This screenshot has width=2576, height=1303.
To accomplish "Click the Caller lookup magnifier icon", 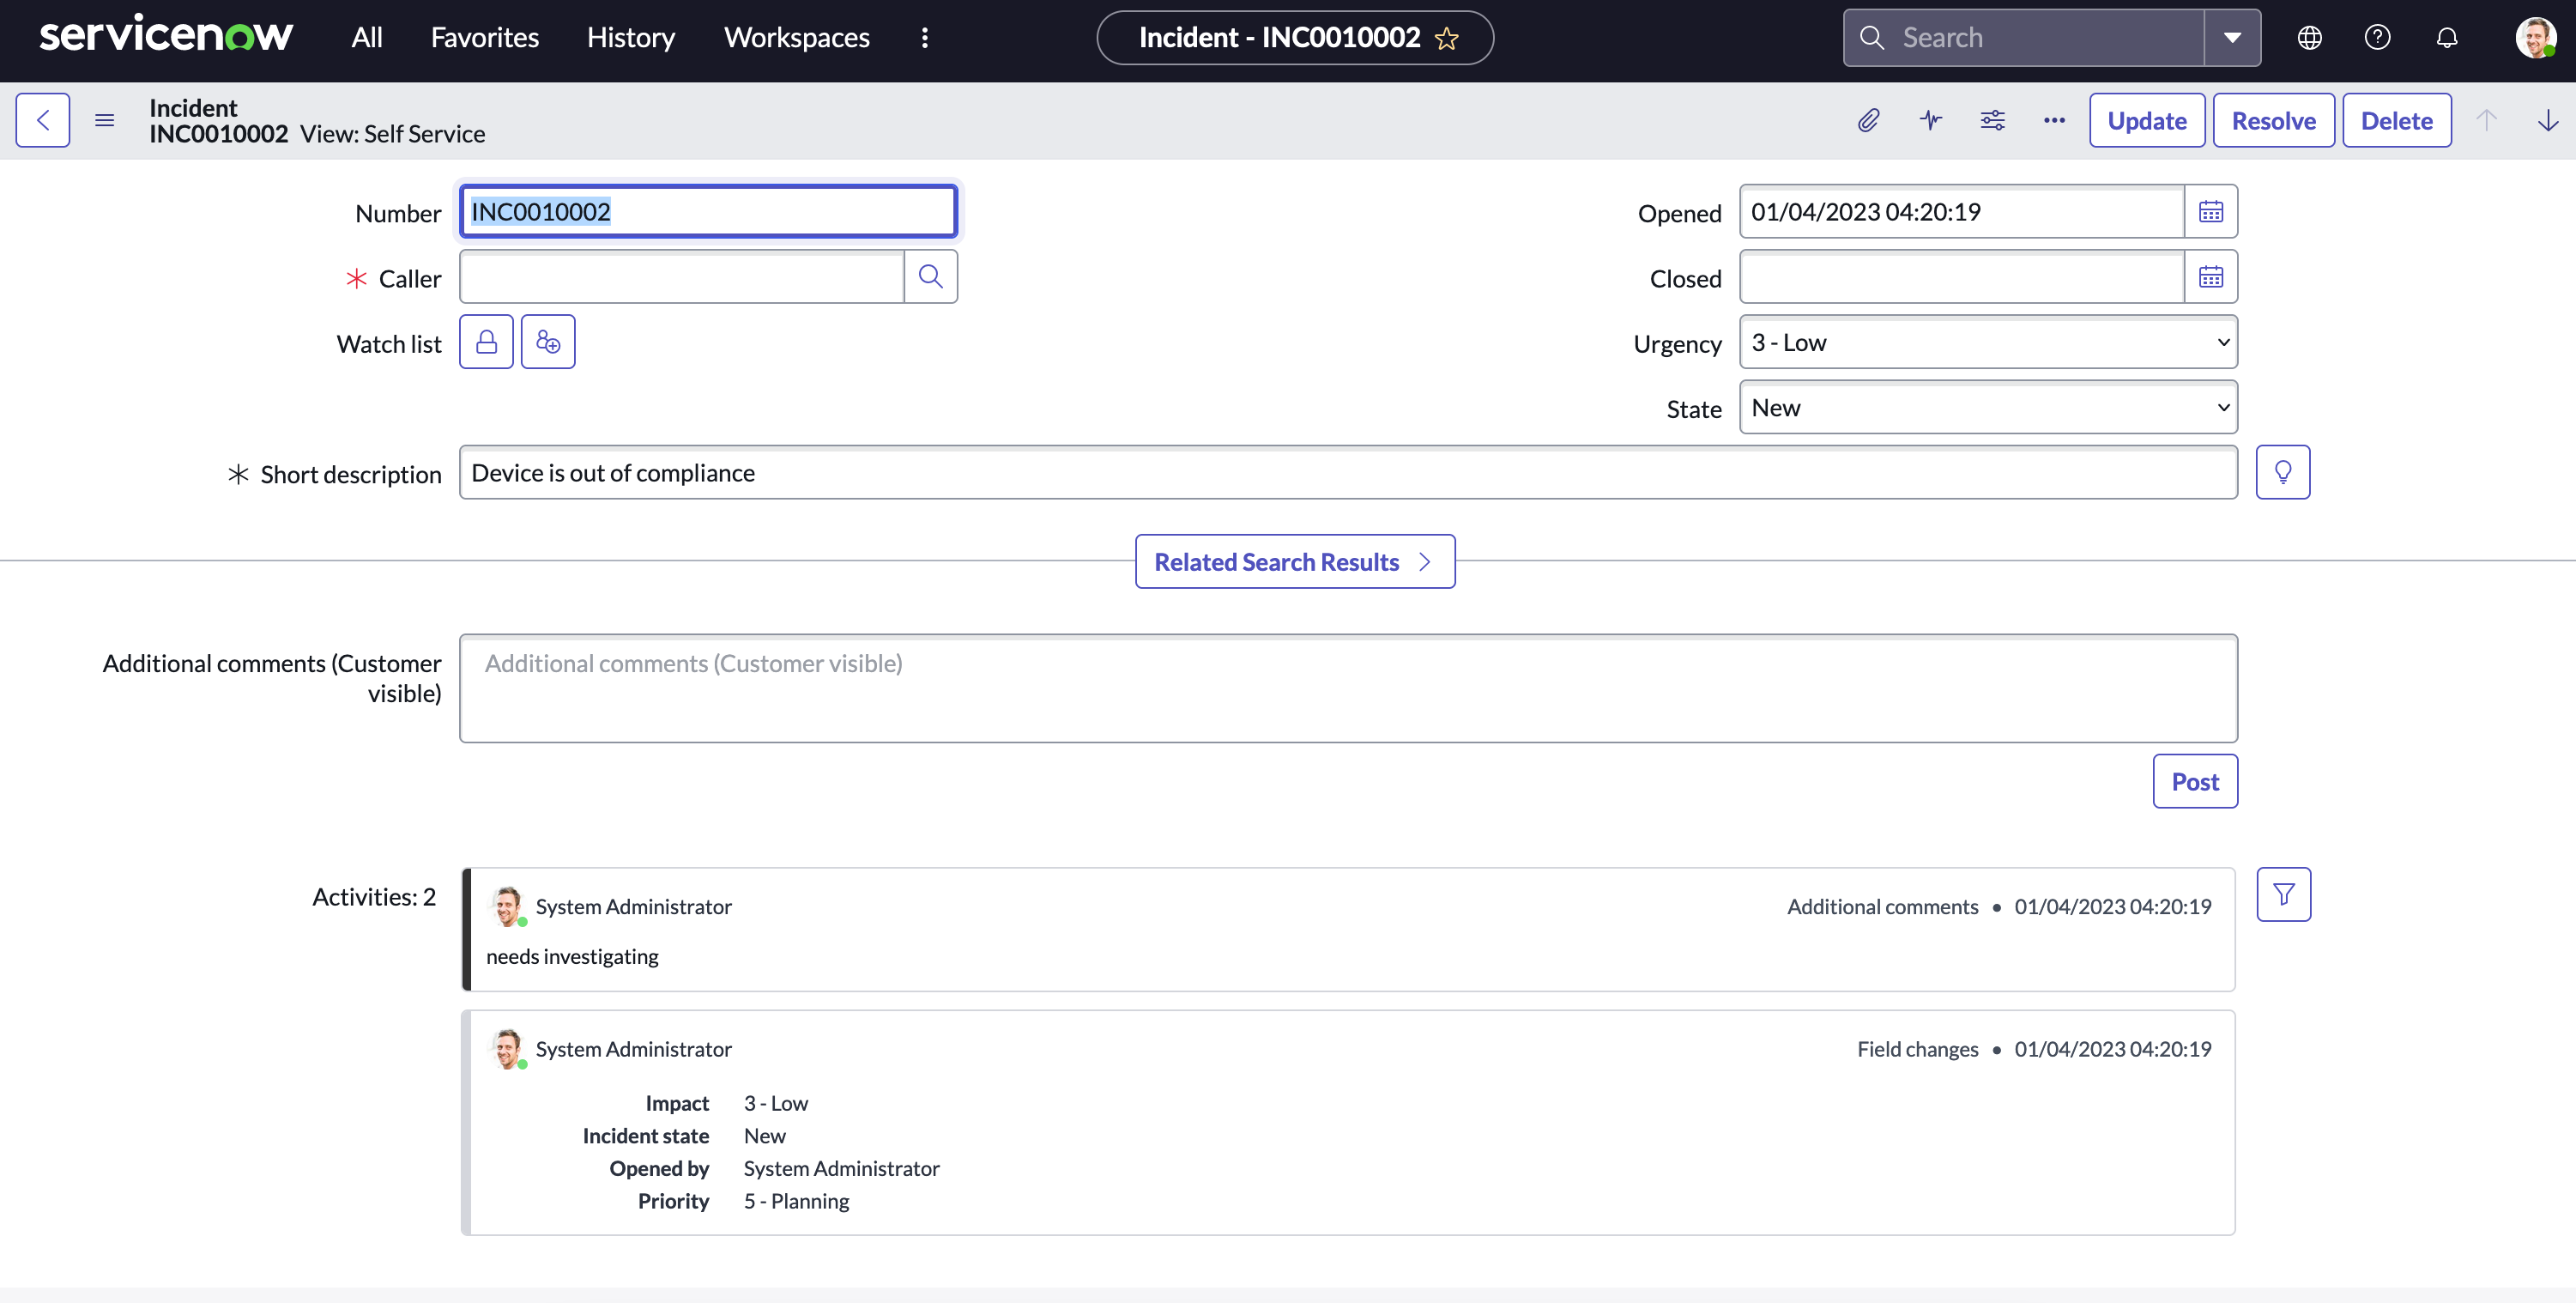I will (930, 276).
